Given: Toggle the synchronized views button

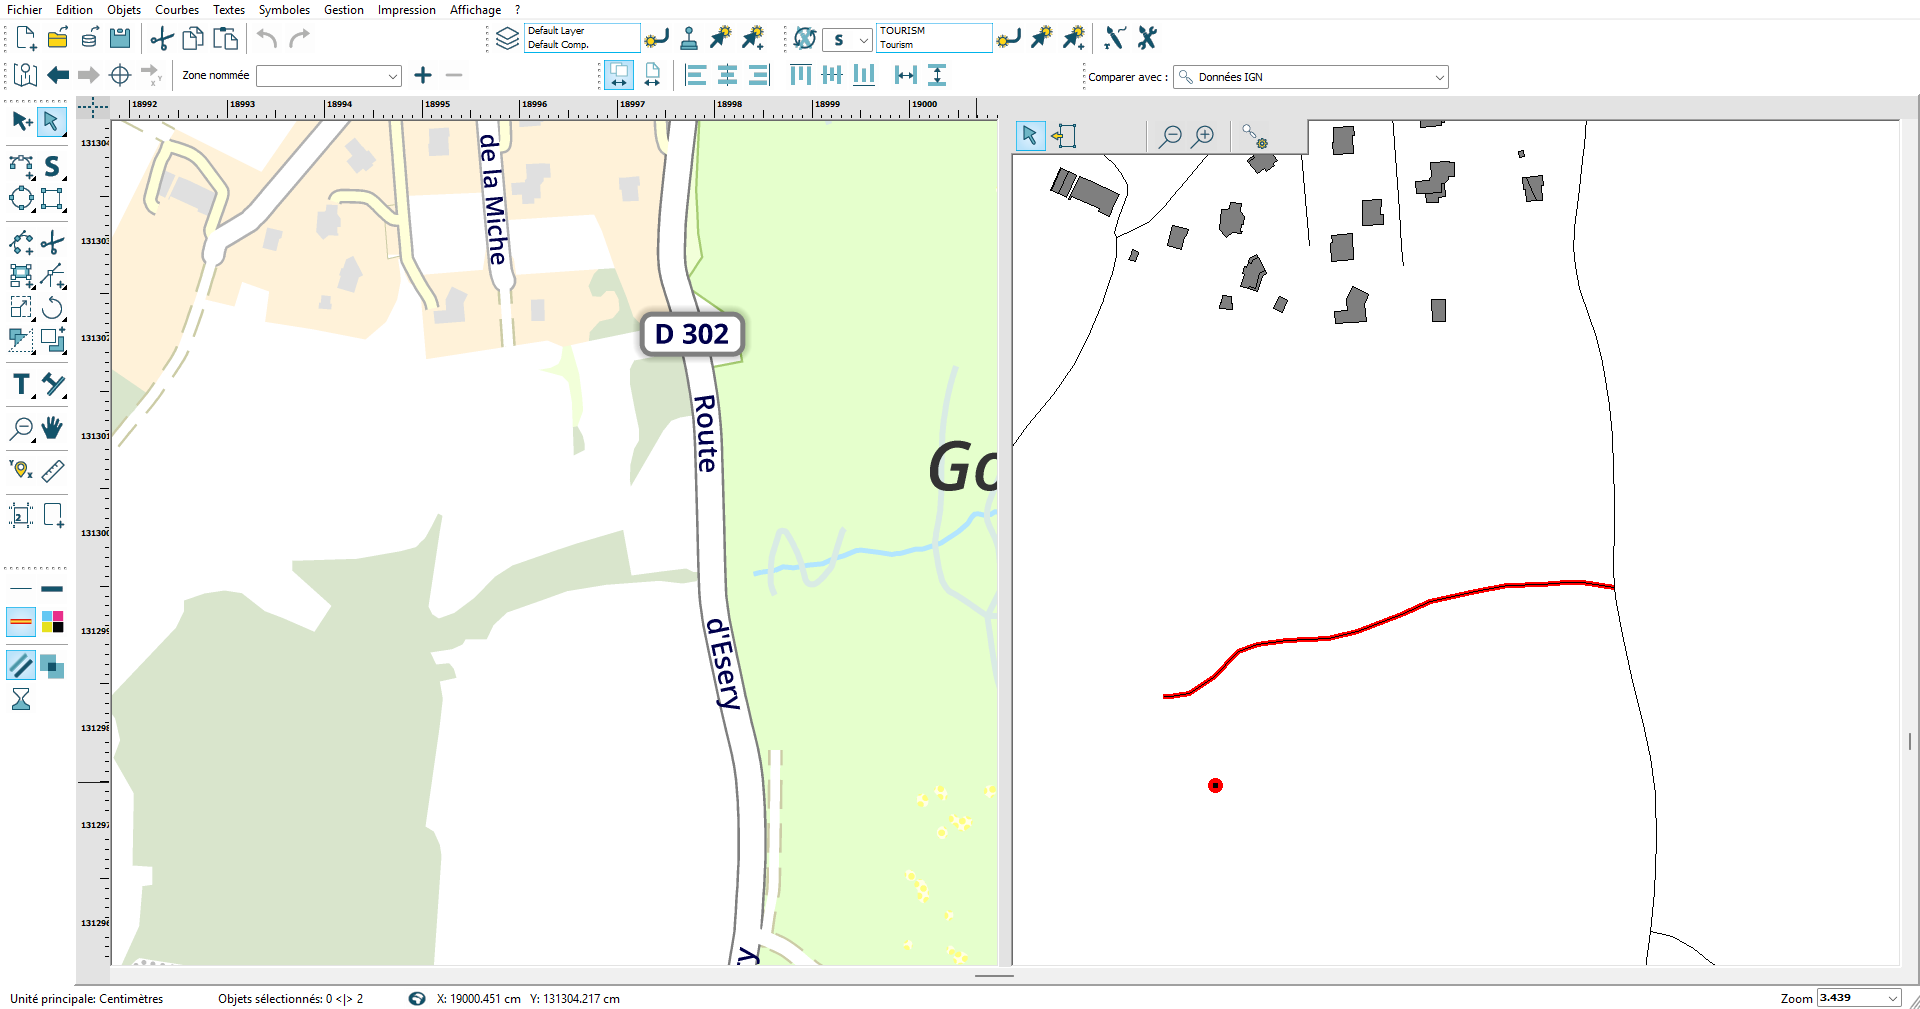Looking at the screenshot, I should [619, 75].
